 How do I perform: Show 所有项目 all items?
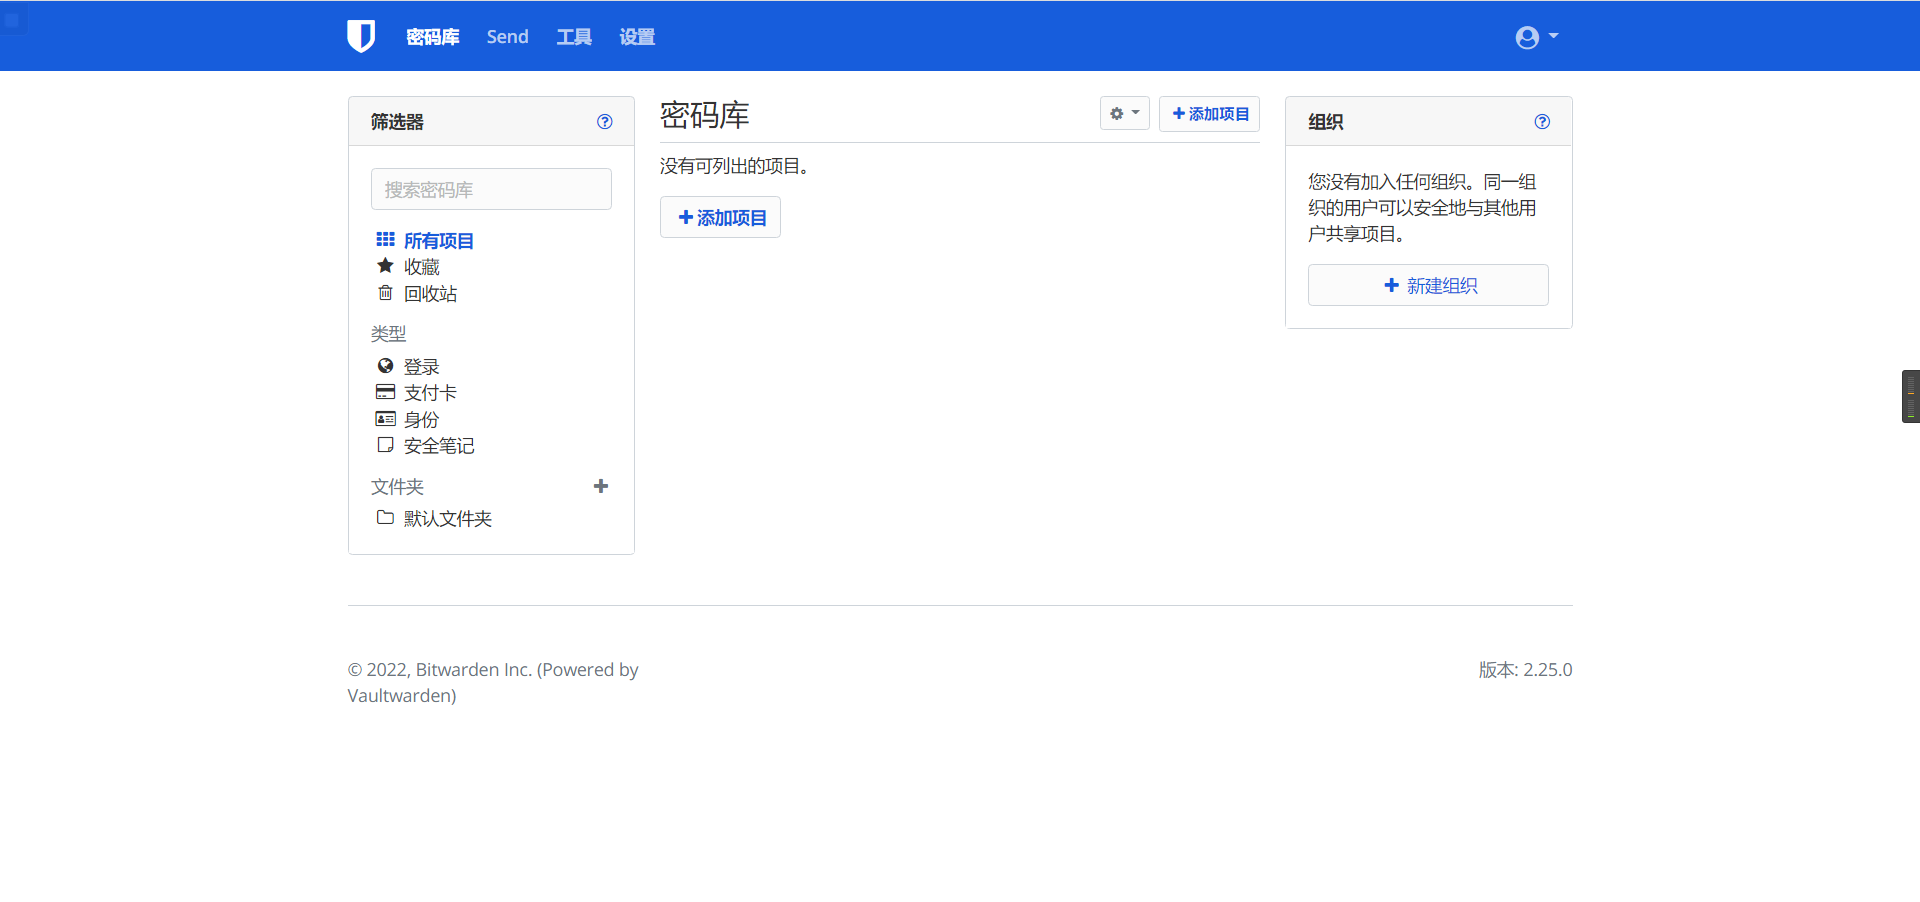[x=438, y=241]
